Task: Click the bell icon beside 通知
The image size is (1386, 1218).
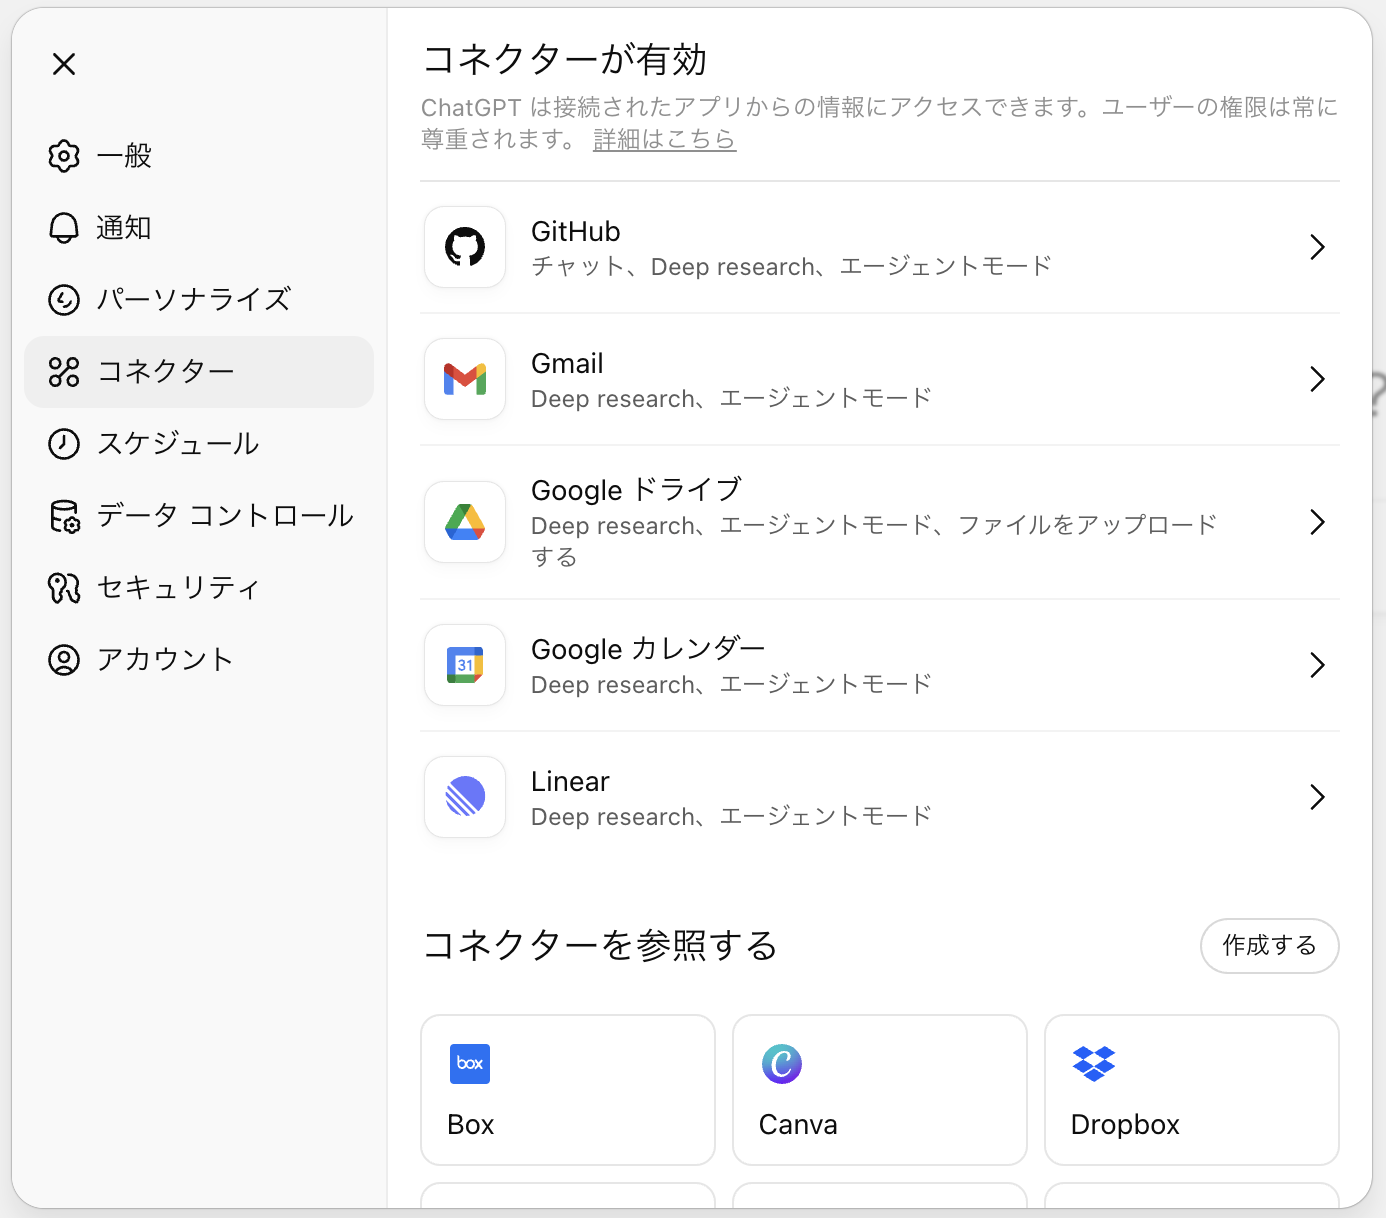Action: coord(64,228)
